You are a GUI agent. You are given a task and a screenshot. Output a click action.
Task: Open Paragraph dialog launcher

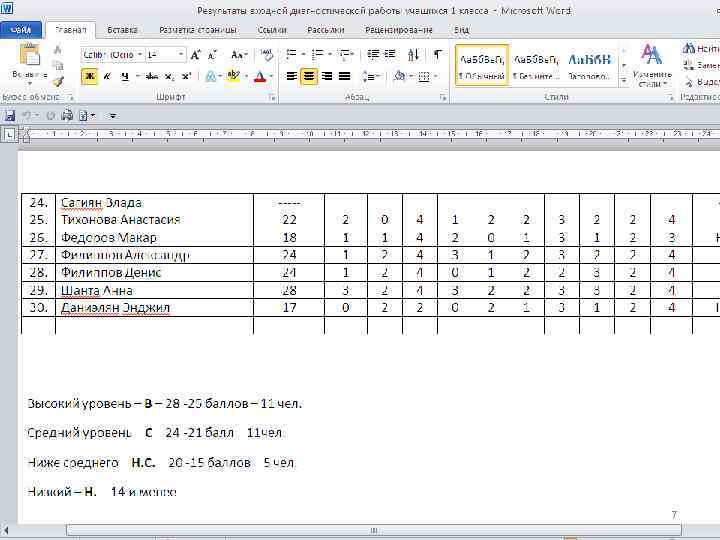click(443, 97)
